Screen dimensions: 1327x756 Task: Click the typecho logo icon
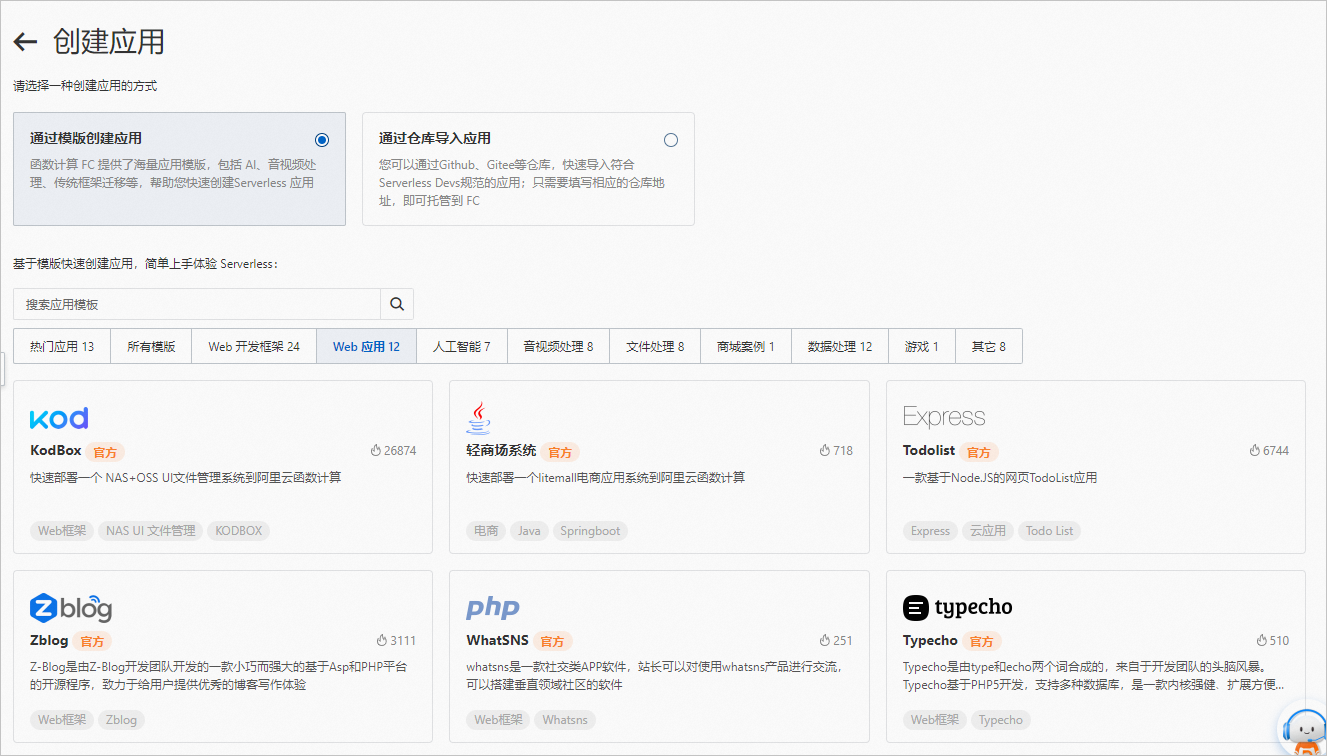tap(914, 607)
